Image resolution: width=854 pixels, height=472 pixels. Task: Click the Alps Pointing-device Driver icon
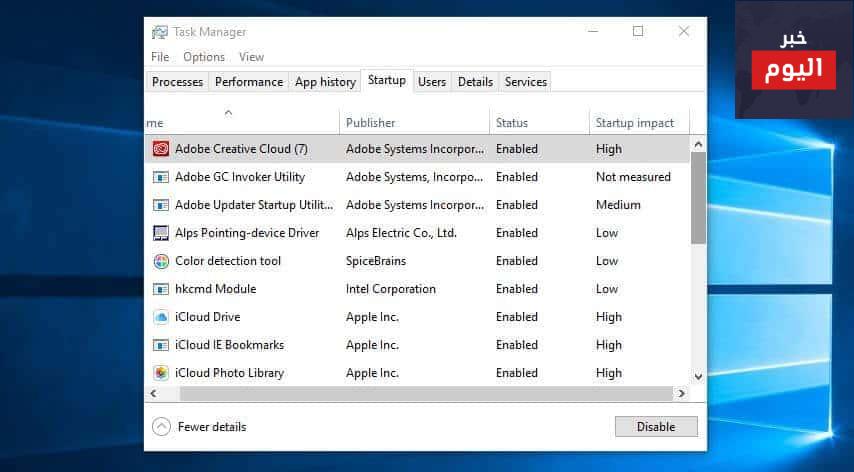pyautogui.click(x=161, y=233)
